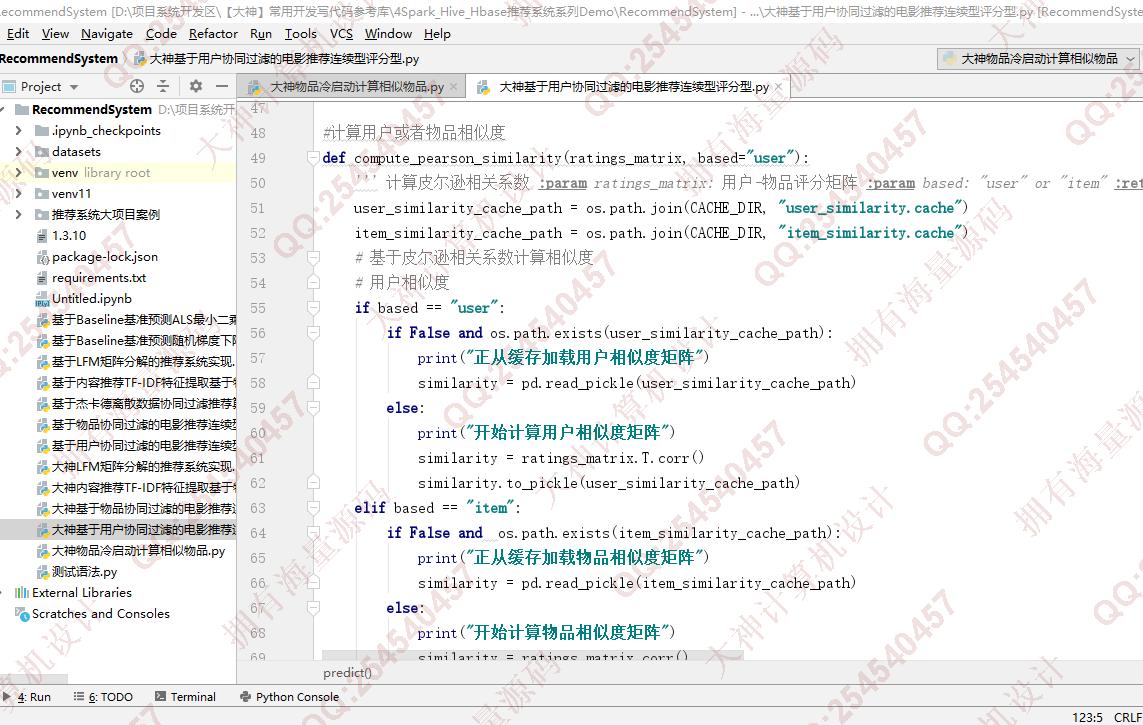Click predict() breadcrumb below editor

point(347,673)
